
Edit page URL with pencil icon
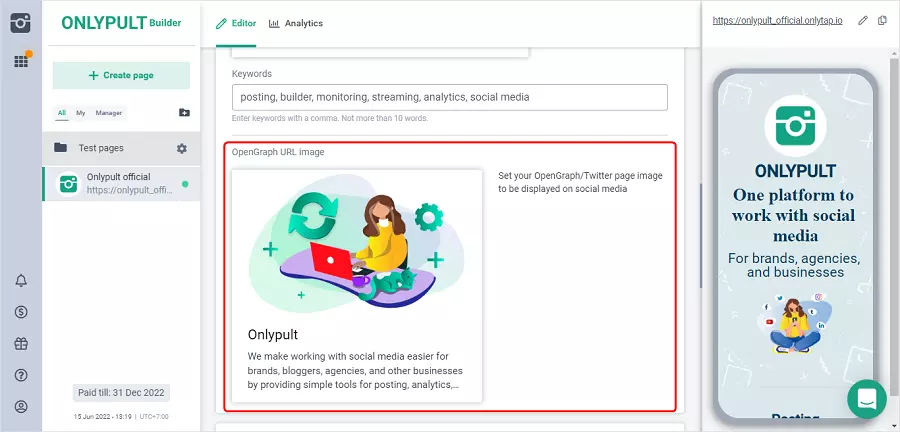coord(863,21)
